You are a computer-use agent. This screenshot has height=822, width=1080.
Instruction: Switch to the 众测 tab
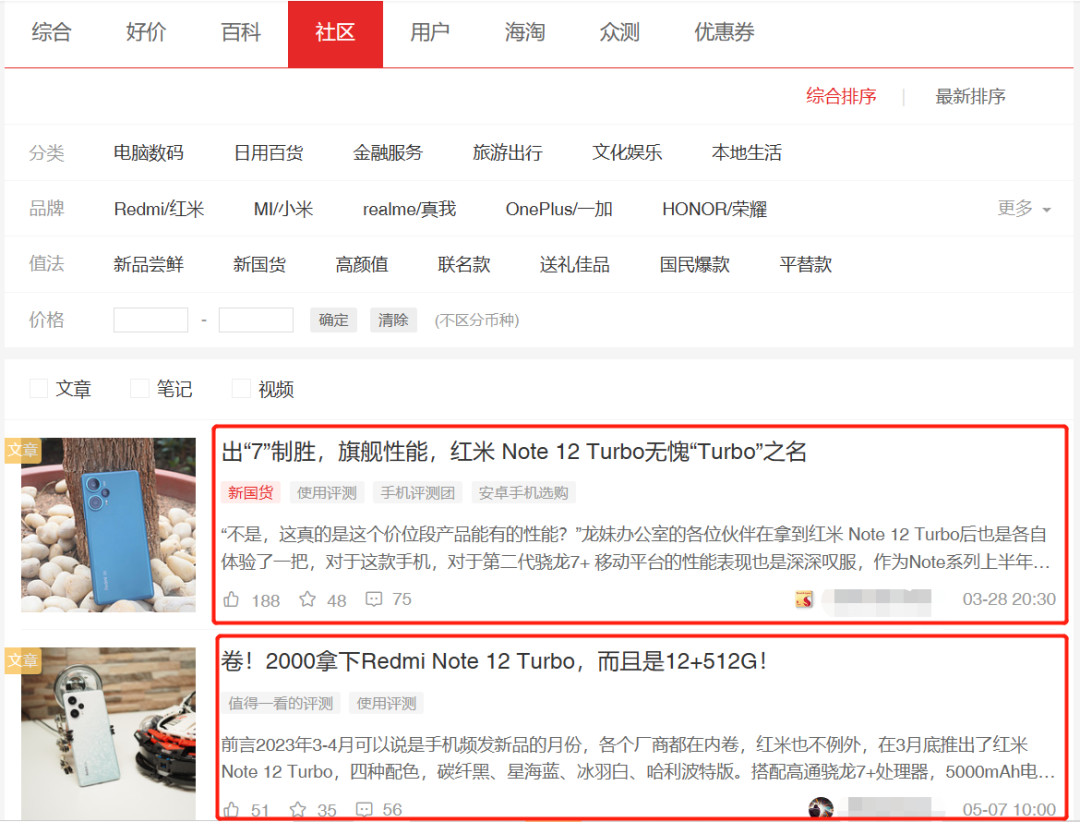[619, 32]
